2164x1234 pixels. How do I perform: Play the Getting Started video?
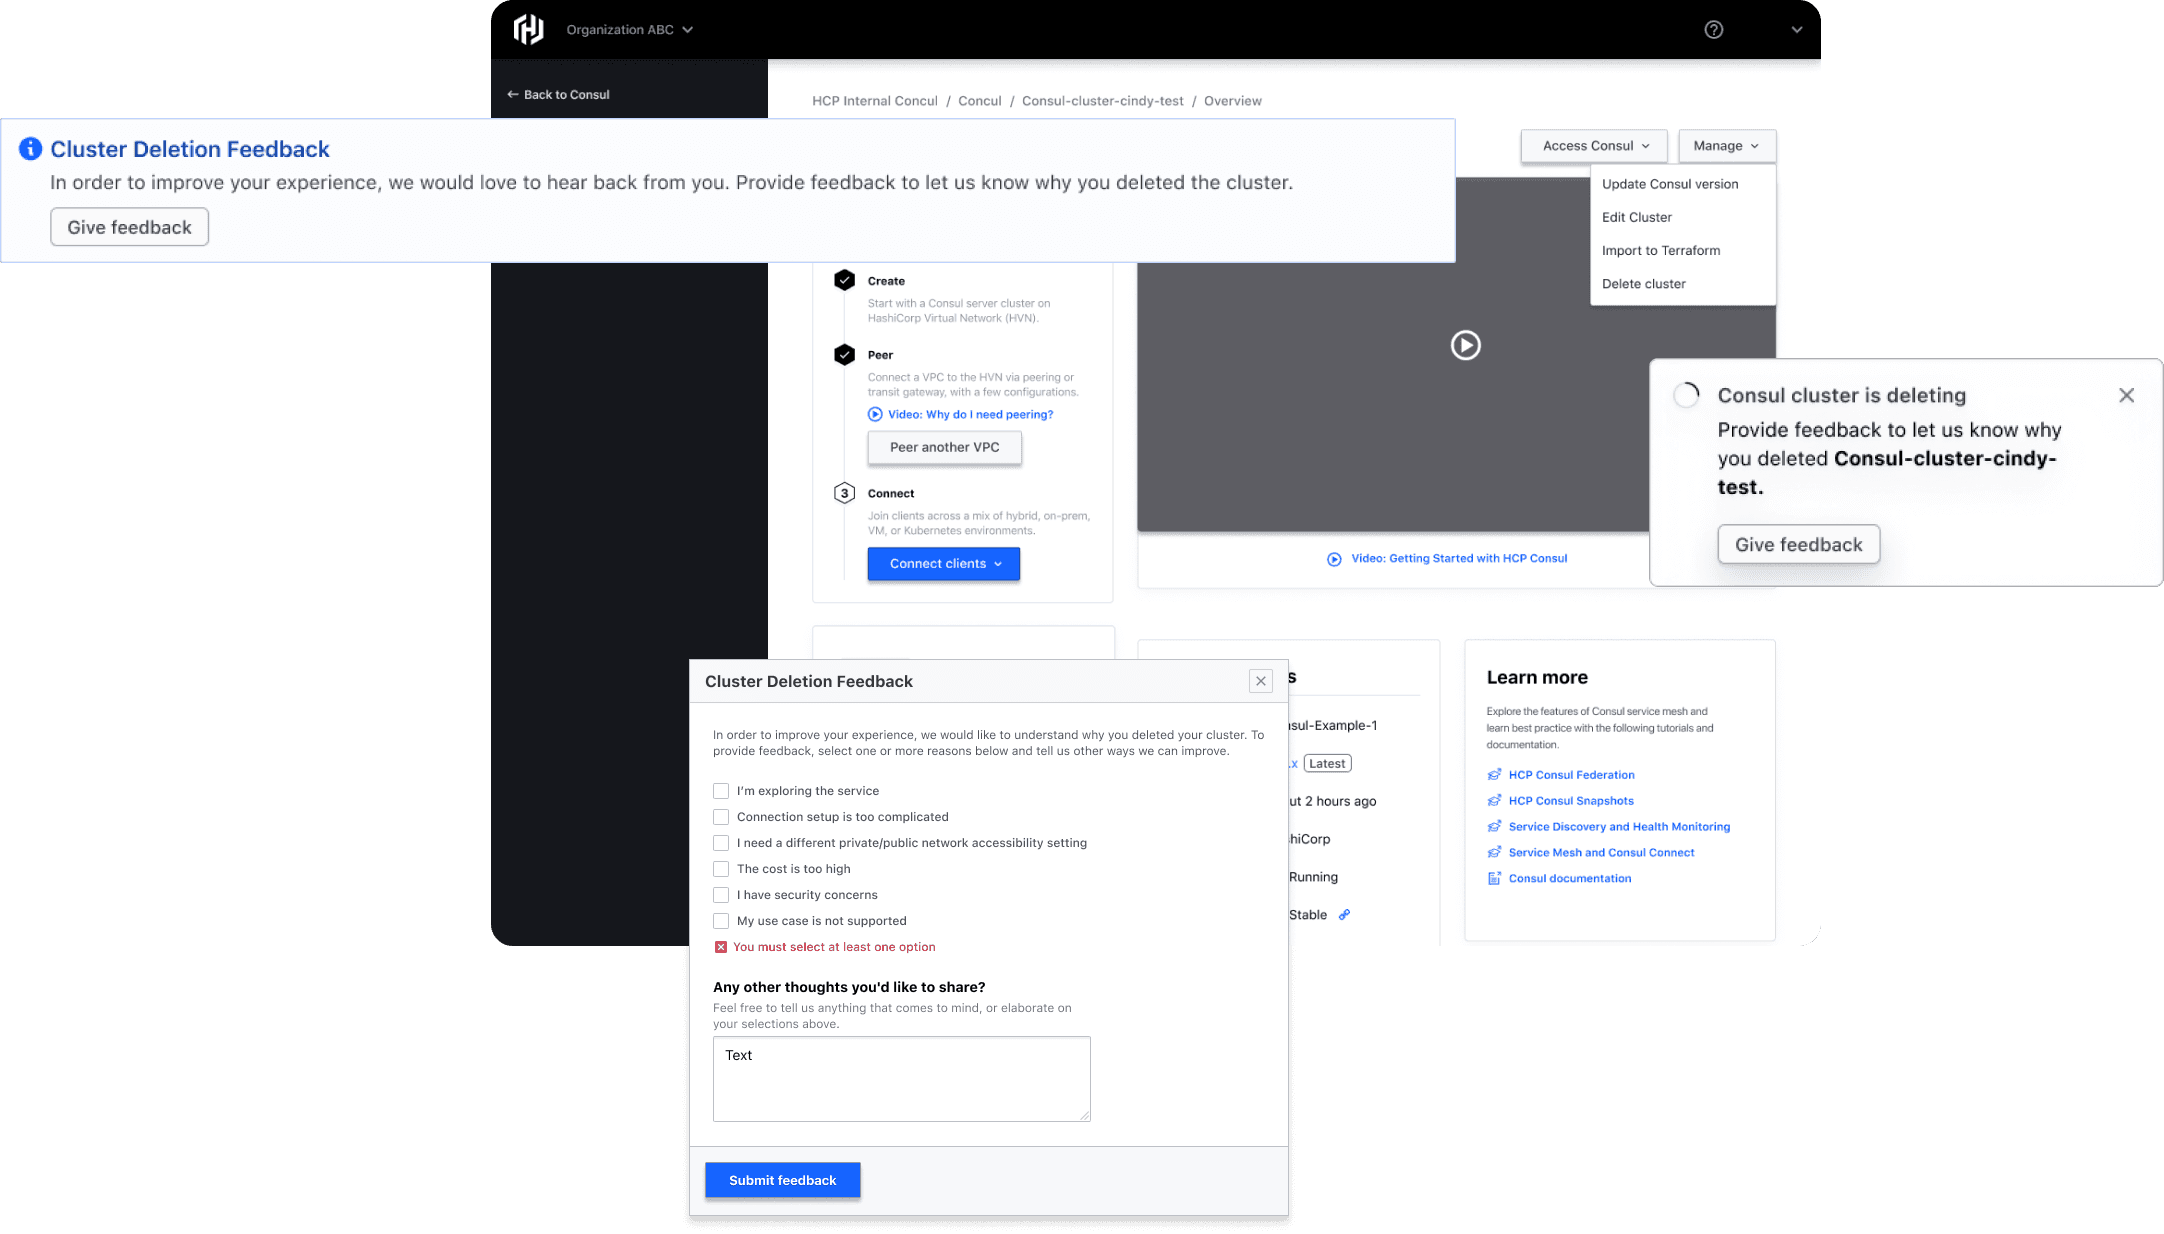pyautogui.click(x=1465, y=345)
